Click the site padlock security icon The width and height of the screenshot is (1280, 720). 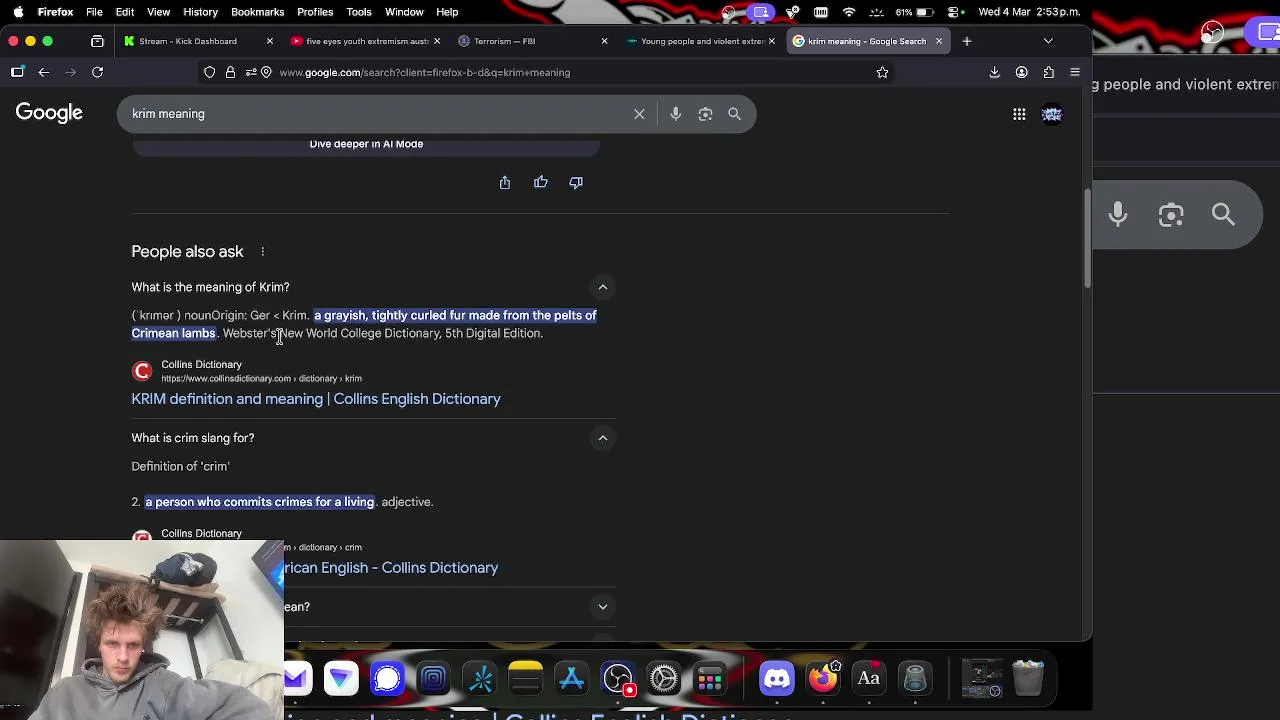coord(230,72)
